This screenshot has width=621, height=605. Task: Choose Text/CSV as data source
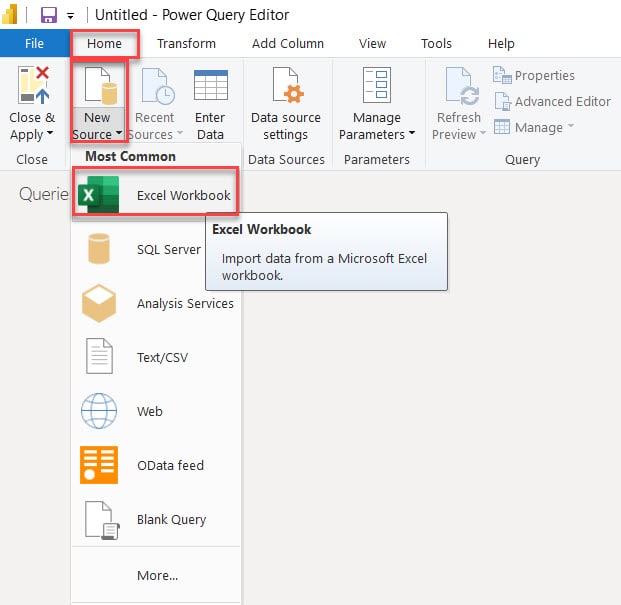(156, 358)
